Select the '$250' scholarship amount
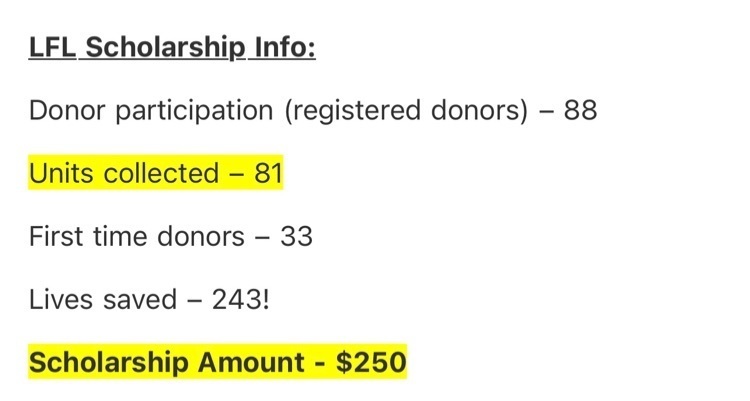Viewport: 750px width, 401px height. click(x=371, y=362)
